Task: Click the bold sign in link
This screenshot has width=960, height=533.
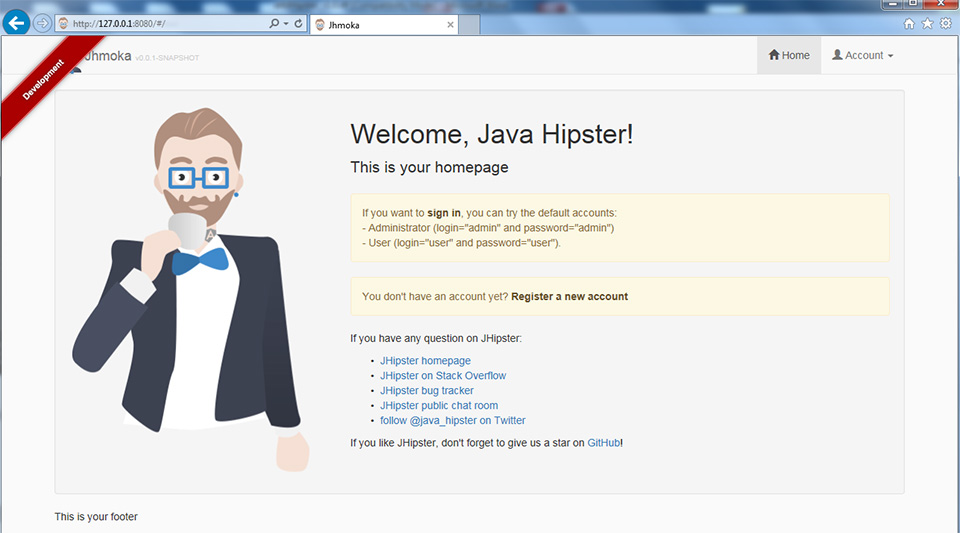Action: coord(444,213)
